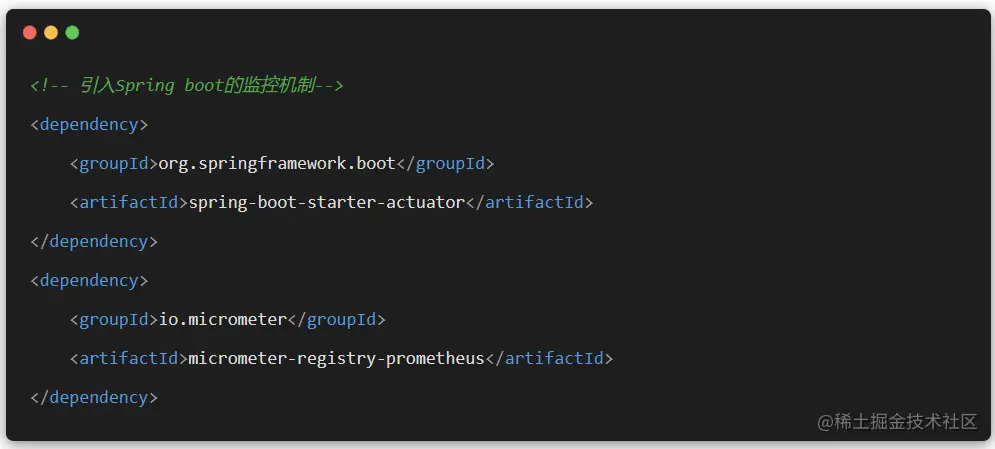This screenshot has width=995, height=449.
Task: Click the last closing dependency tag
Action: [x=94, y=398]
